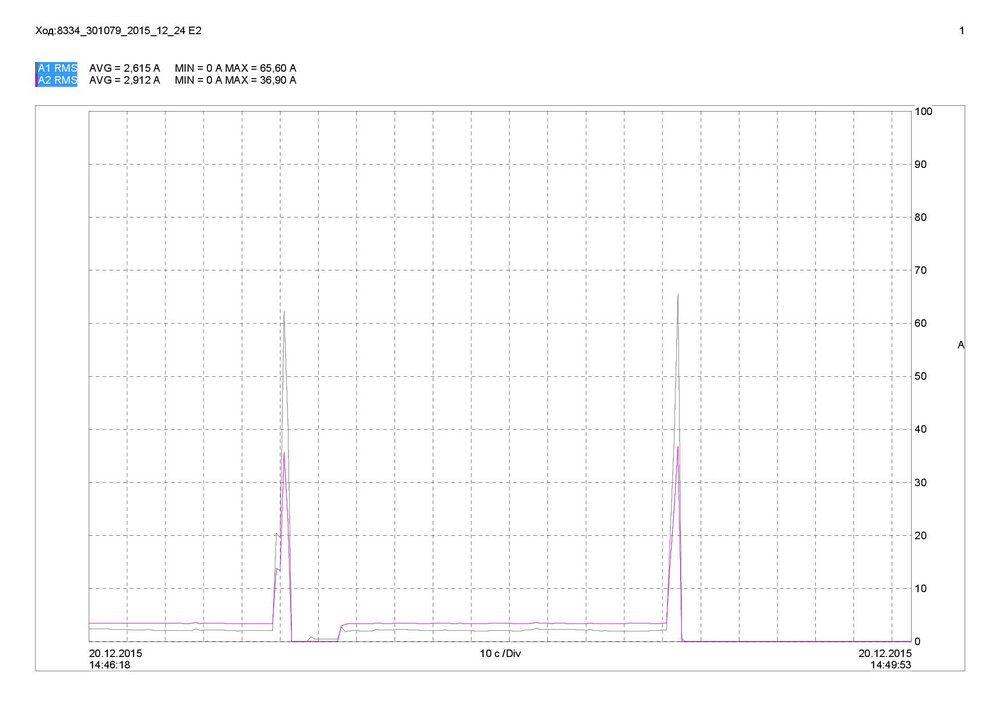
Task: Click the second purple A2 spike peak
Action: (x=679, y=446)
